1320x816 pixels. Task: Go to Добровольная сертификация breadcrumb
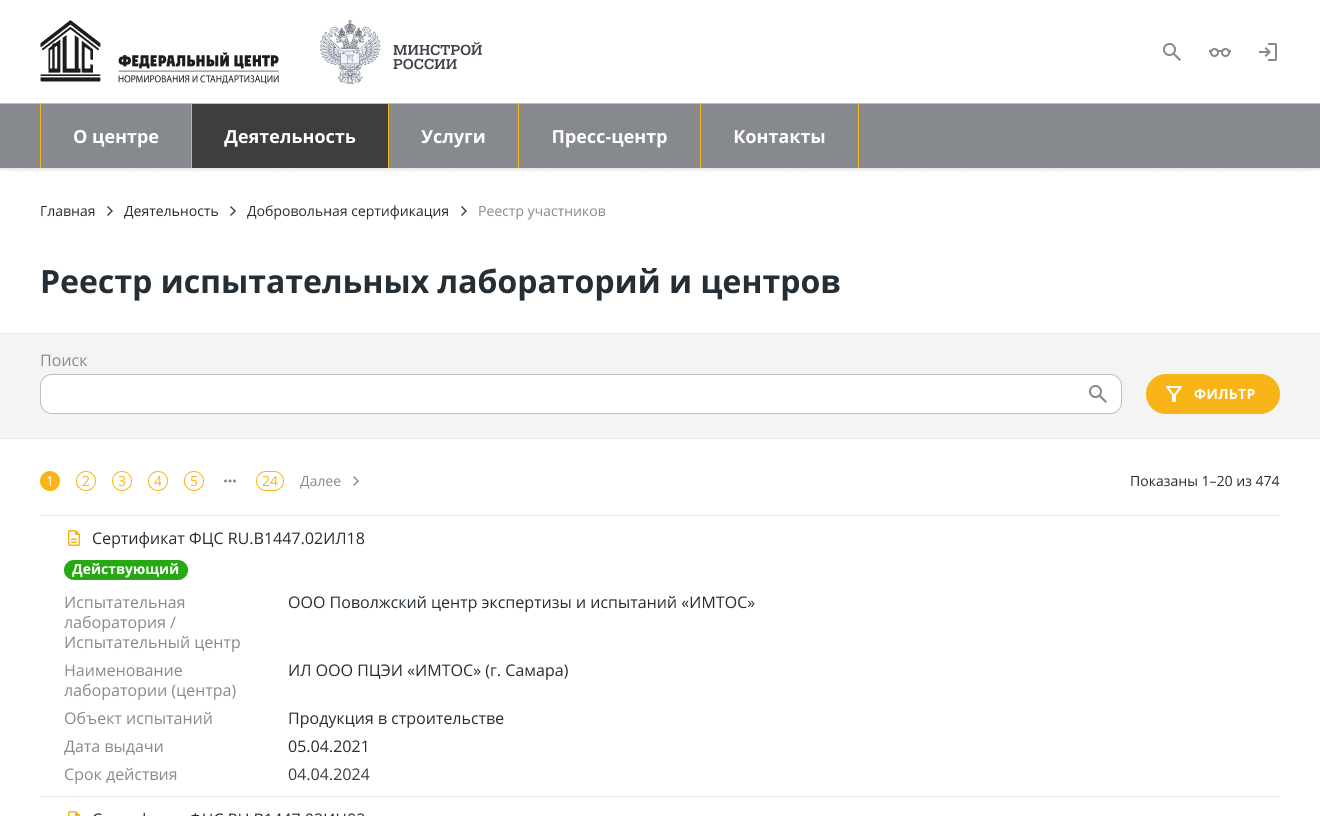click(347, 211)
